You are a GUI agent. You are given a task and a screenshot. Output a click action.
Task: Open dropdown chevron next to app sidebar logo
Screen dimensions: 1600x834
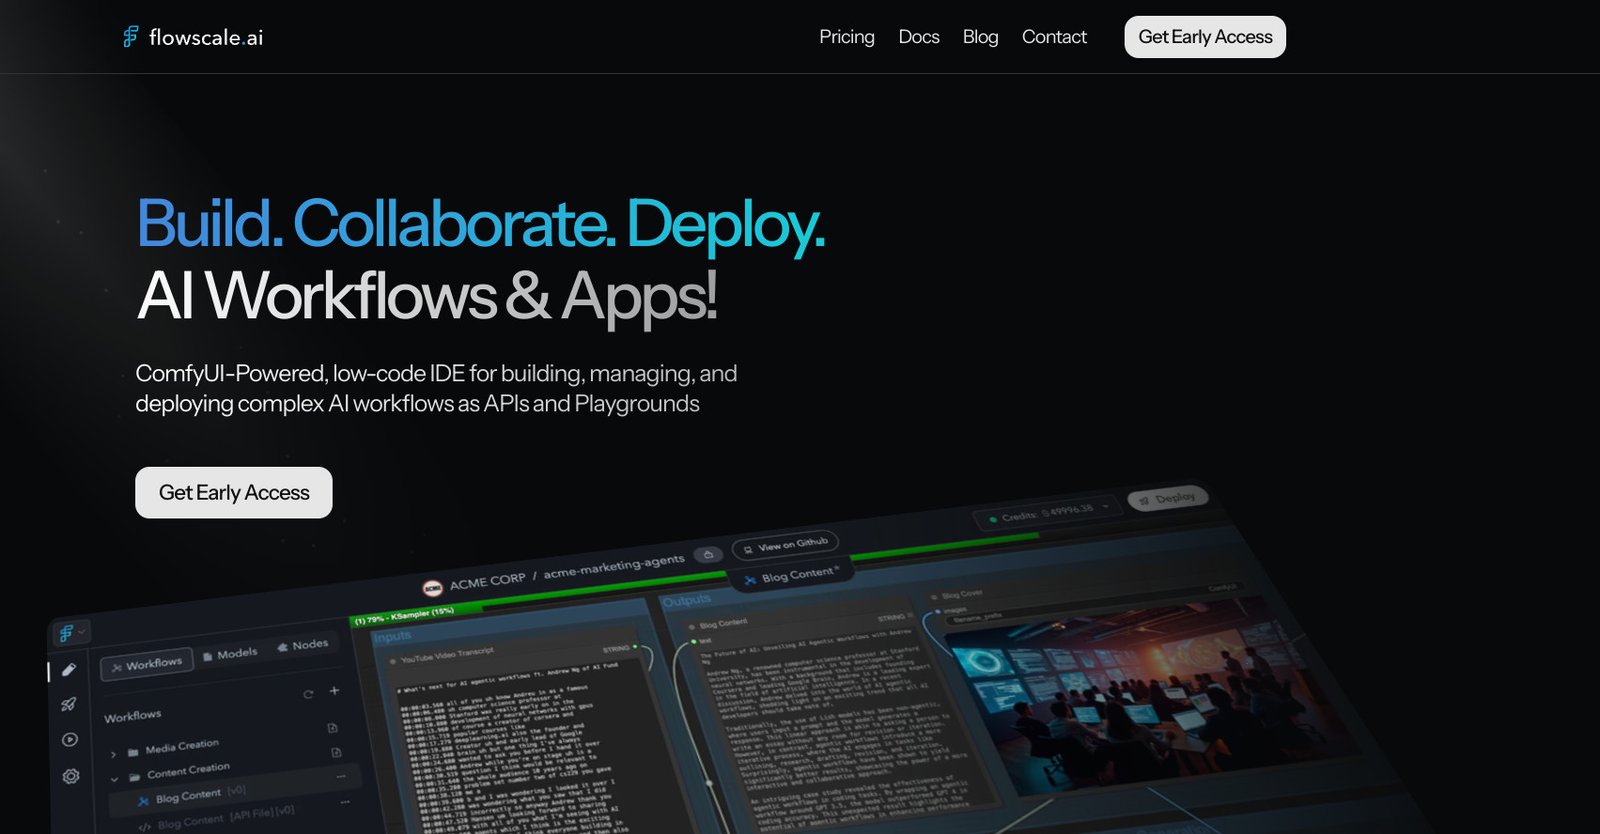[x=82, y=630]
